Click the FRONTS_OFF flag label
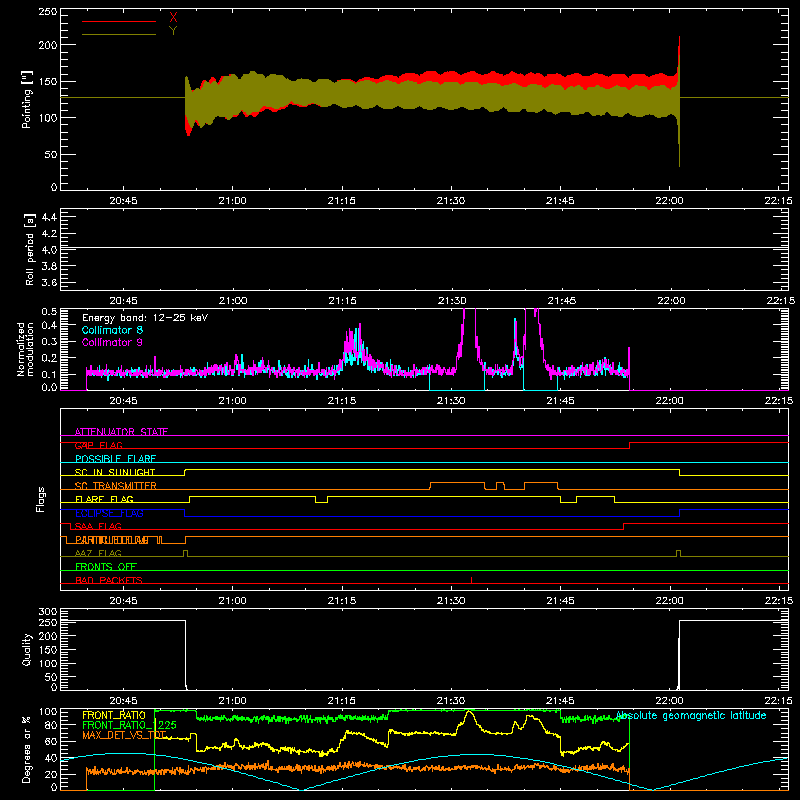This screenshot has width=800, height=800. pyautogui.click(x=106, y=567)
